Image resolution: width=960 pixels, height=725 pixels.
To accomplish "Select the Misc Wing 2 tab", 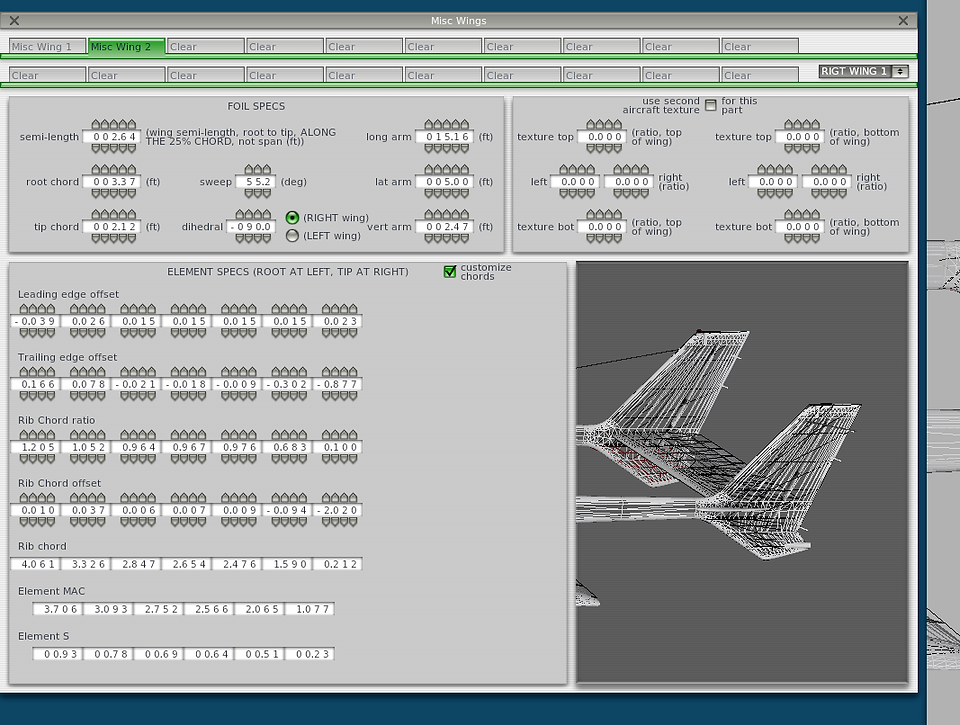I will (127, 47).
